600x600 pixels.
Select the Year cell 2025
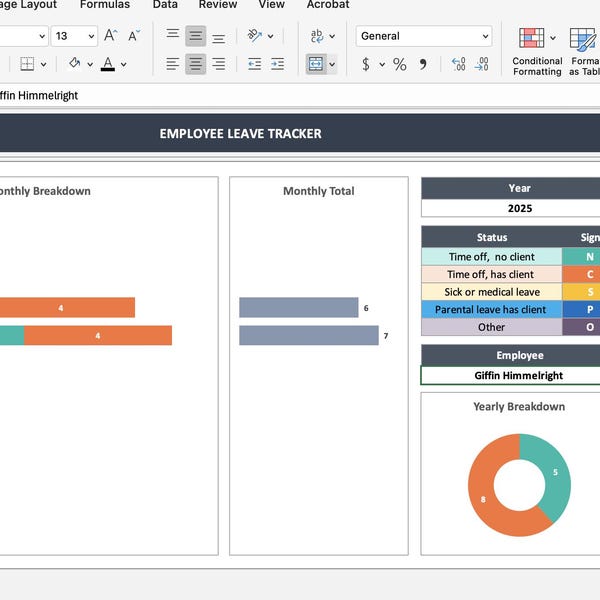(510, 208)
